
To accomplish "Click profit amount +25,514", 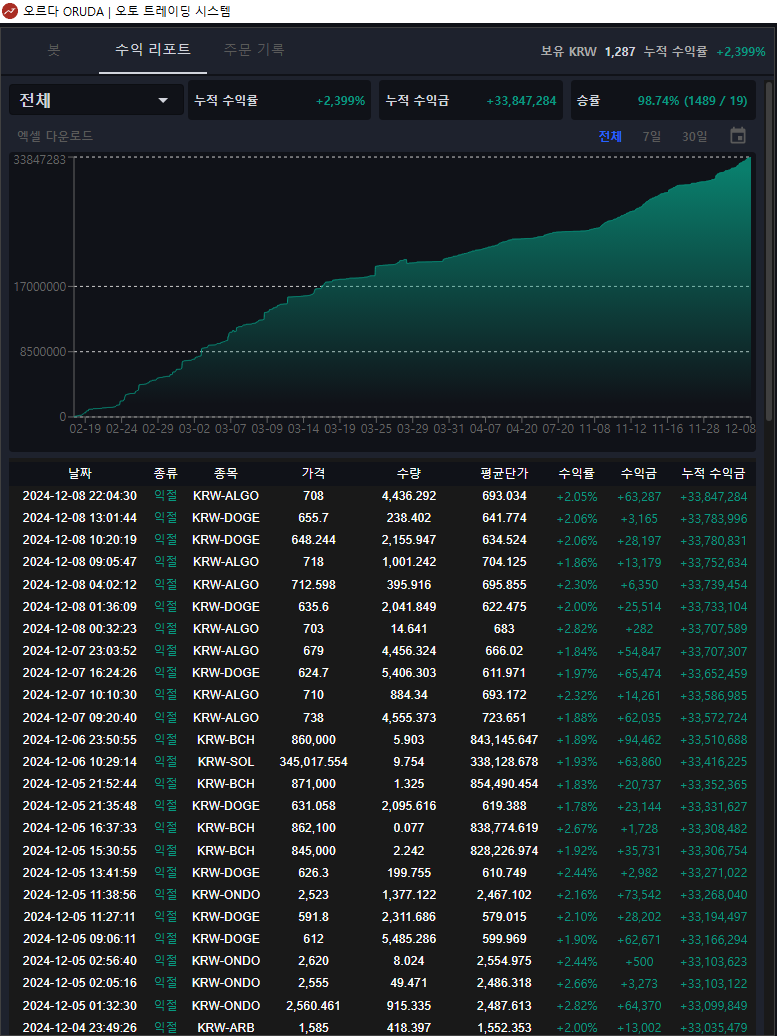I will click(639, 607).
